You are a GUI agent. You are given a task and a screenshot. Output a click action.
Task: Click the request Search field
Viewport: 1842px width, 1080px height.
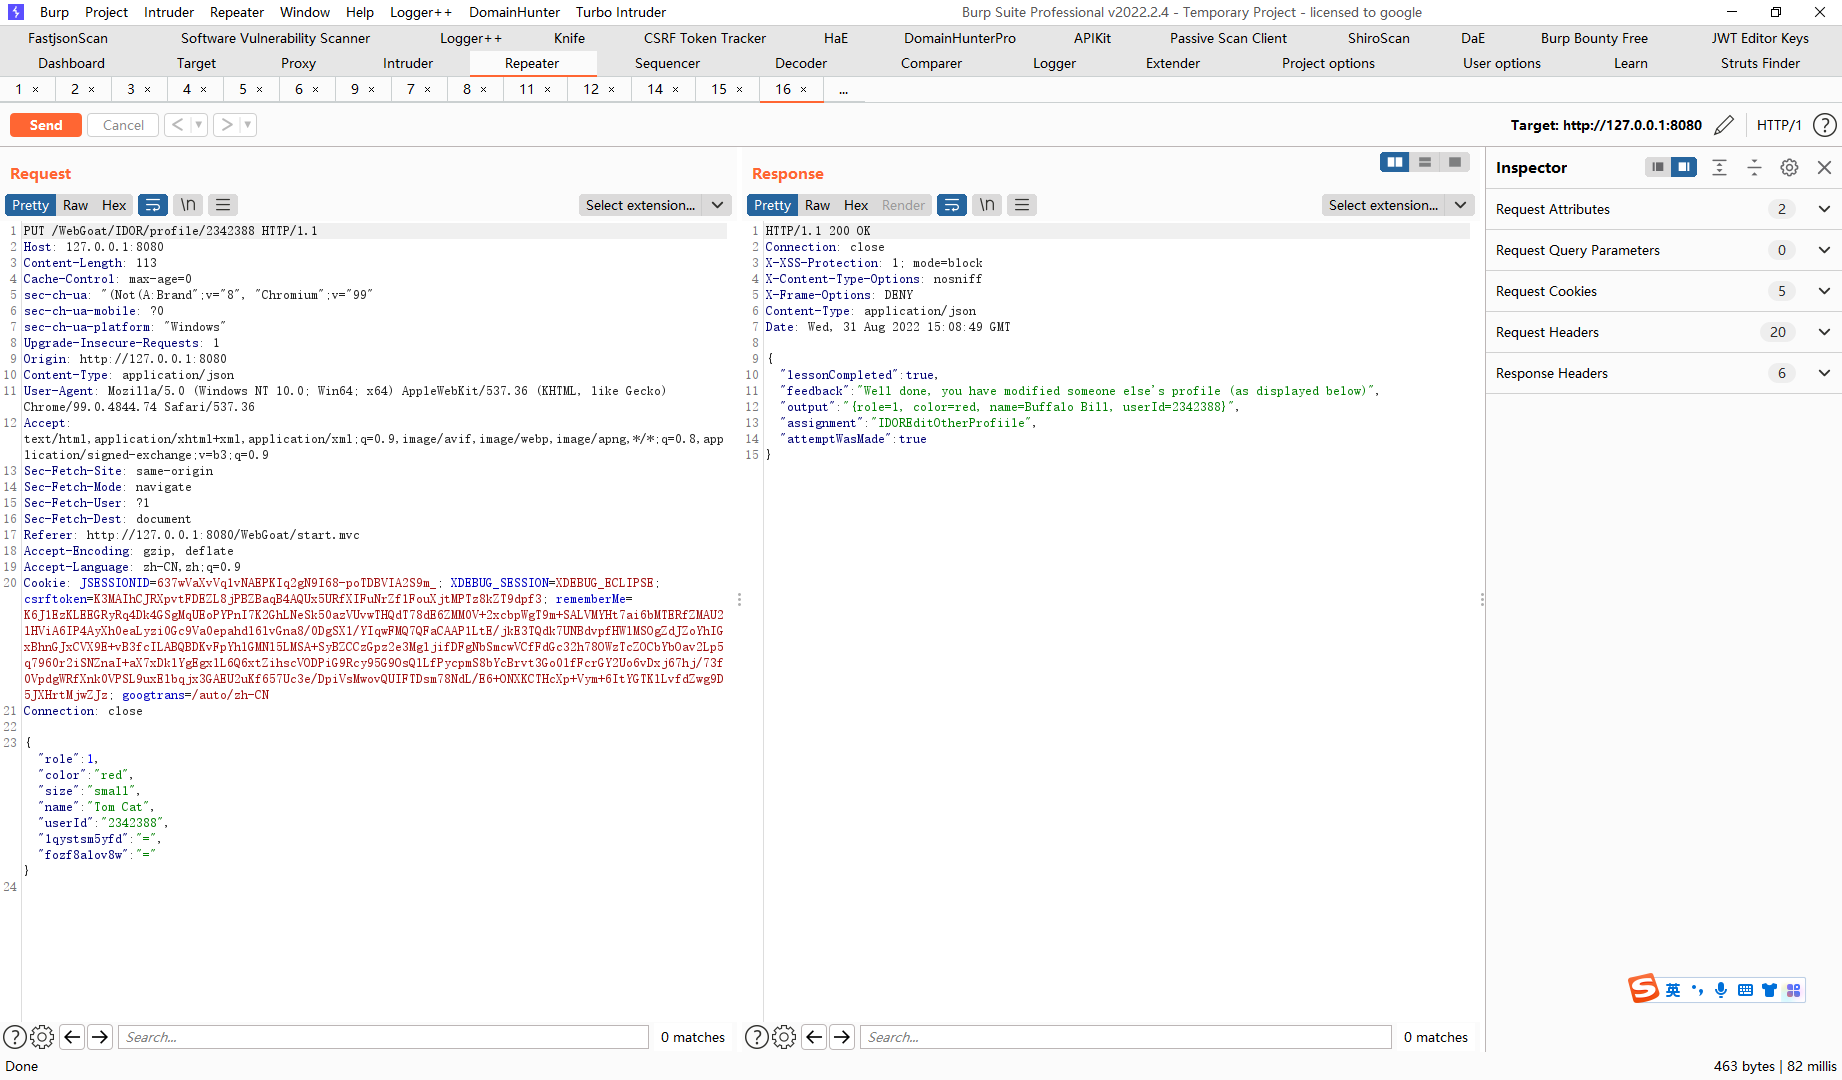pos(383,1037)
